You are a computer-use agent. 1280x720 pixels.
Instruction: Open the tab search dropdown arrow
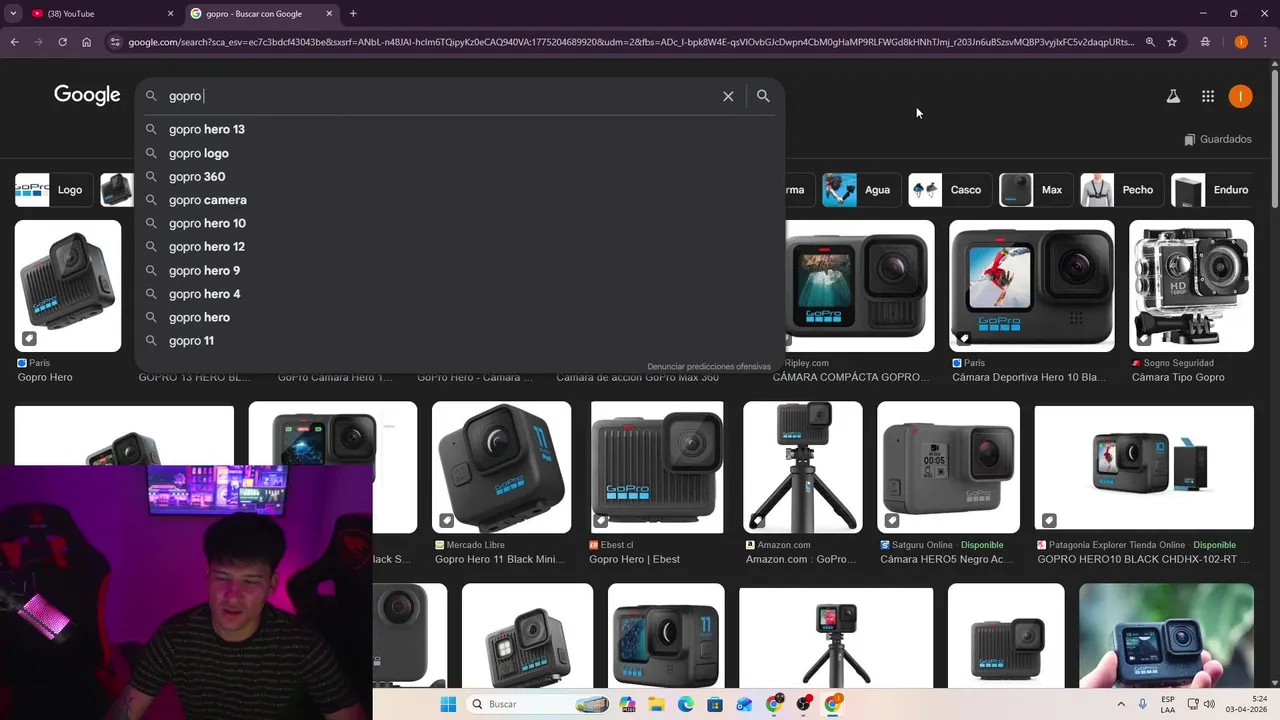tap(13, 13)
